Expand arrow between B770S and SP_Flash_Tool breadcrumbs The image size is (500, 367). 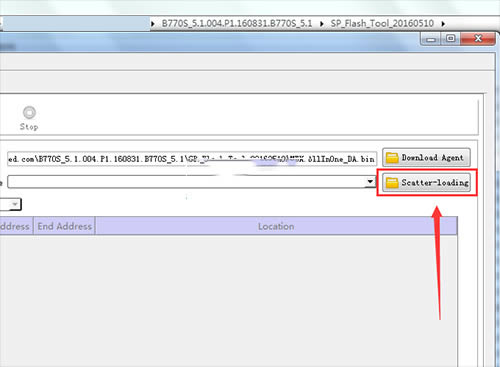[x=322, y=24]
